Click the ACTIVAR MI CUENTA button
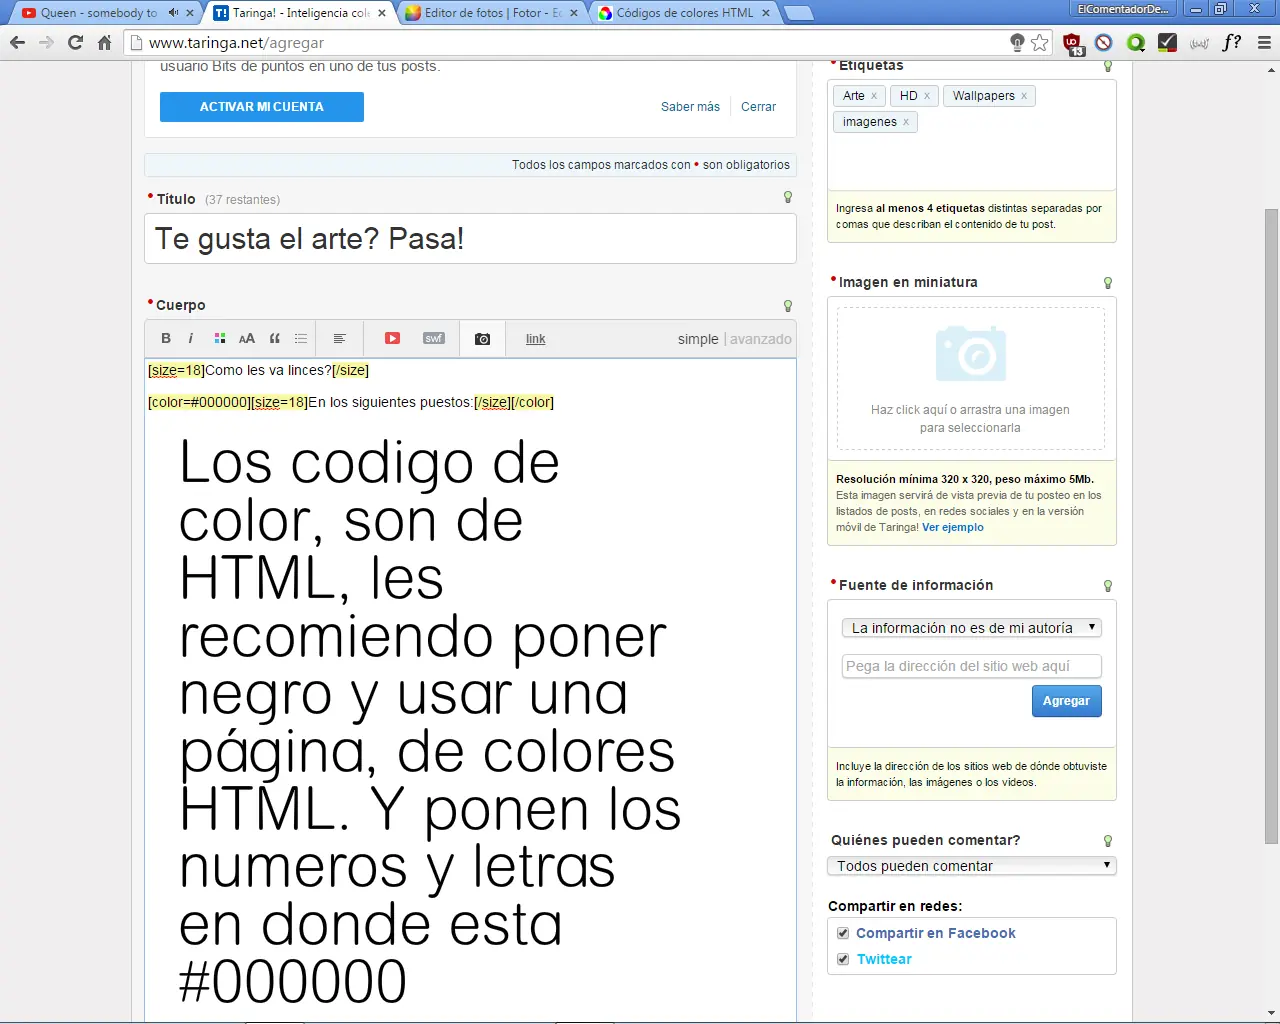This screenshot has width=1280, height=1024. pos(262,106)
